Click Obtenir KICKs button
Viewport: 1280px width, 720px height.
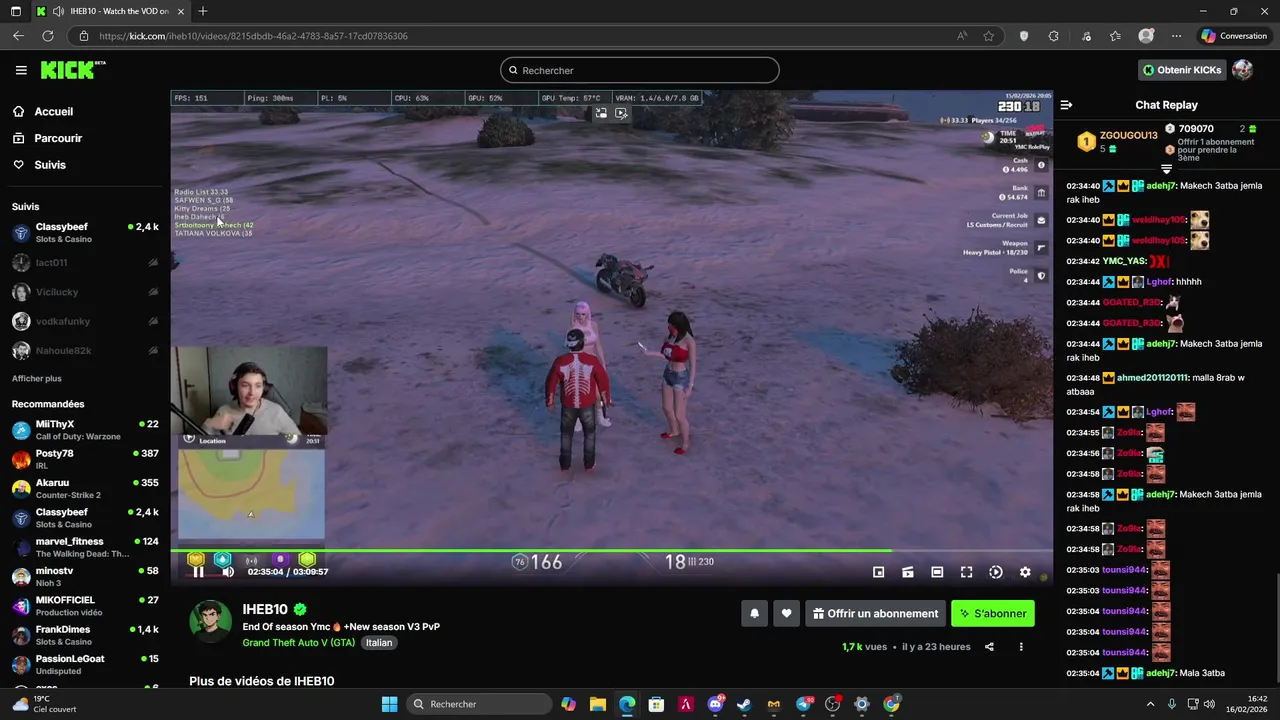click(1182, 70)
